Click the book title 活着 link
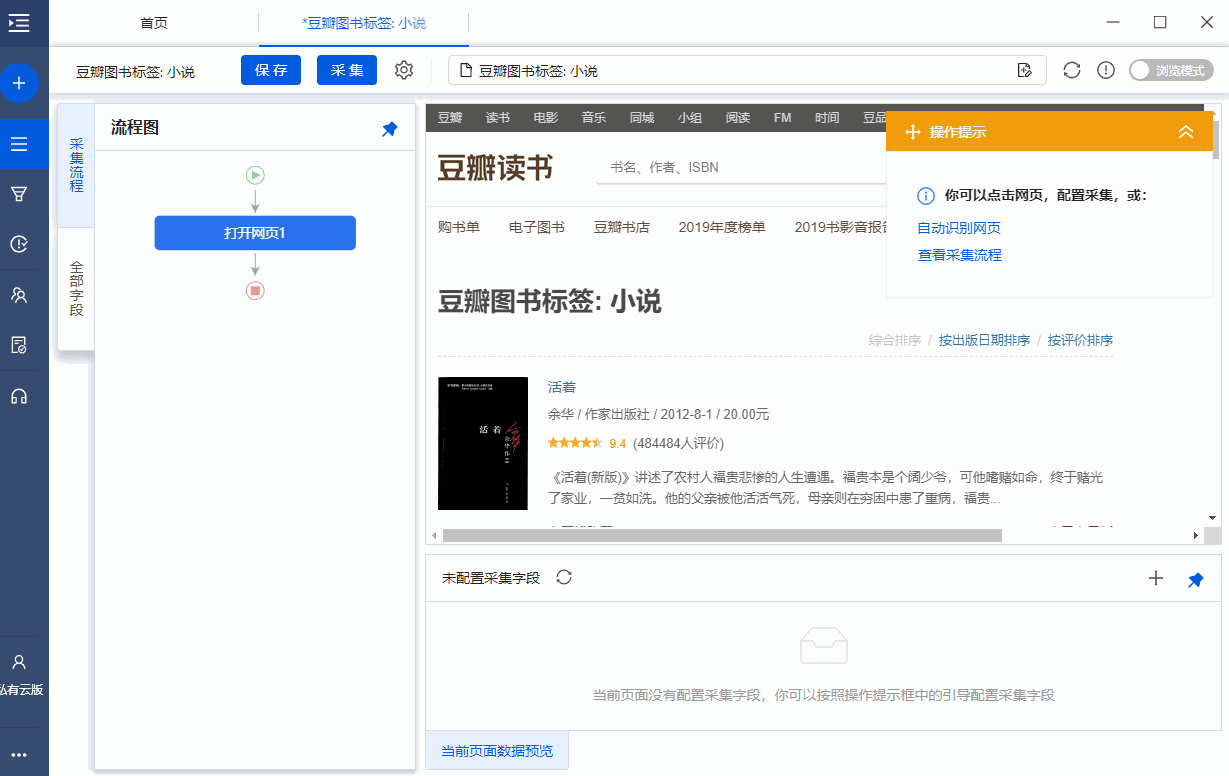This screenshot has width=1229, height=776. [x=562, y=387]
